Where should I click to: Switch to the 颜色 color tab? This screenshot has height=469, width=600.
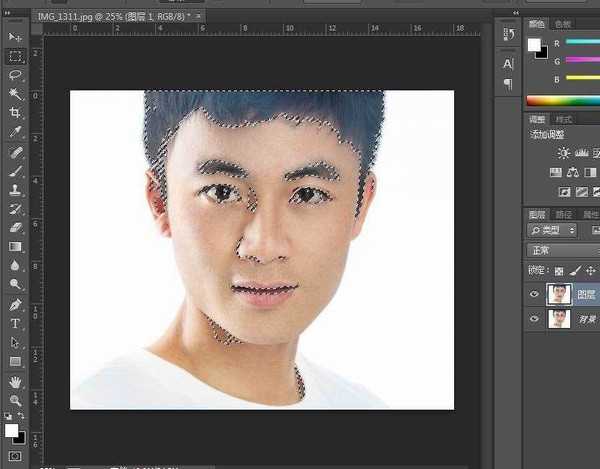536,24
